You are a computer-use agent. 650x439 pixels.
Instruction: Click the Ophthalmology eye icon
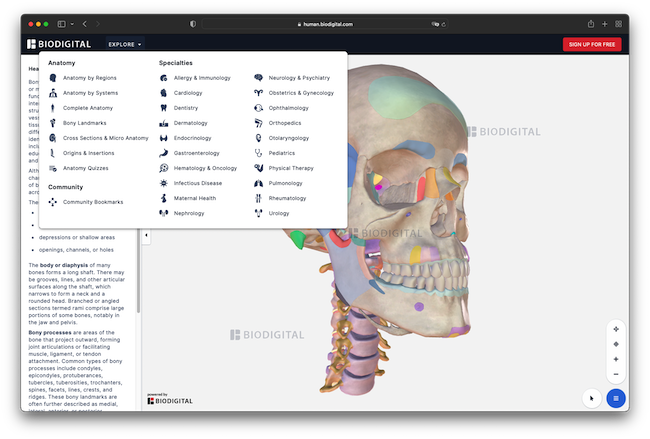(x=258, y=108)
